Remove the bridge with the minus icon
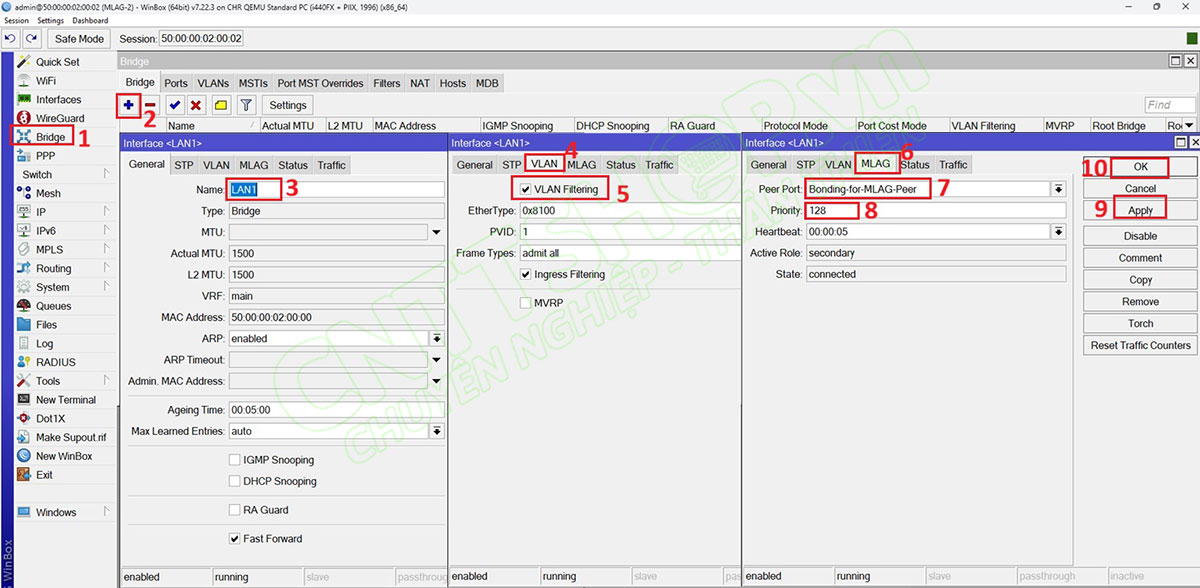1200x588 pixels. [150, 105]
